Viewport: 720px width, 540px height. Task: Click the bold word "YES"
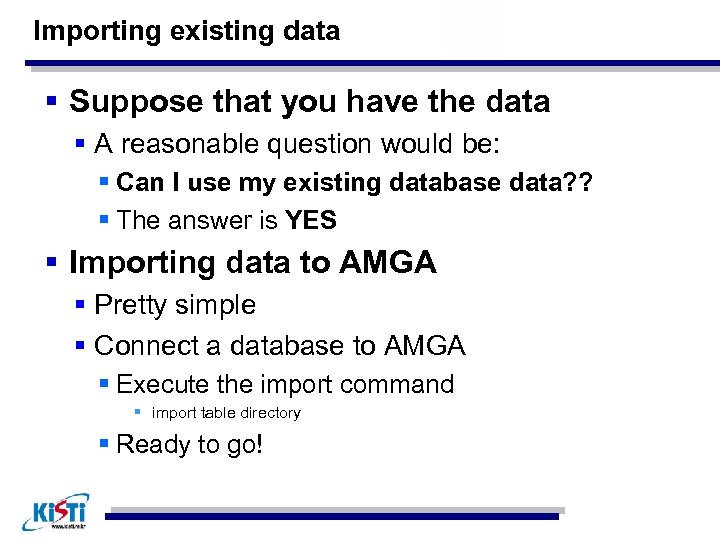coord(311,220)
